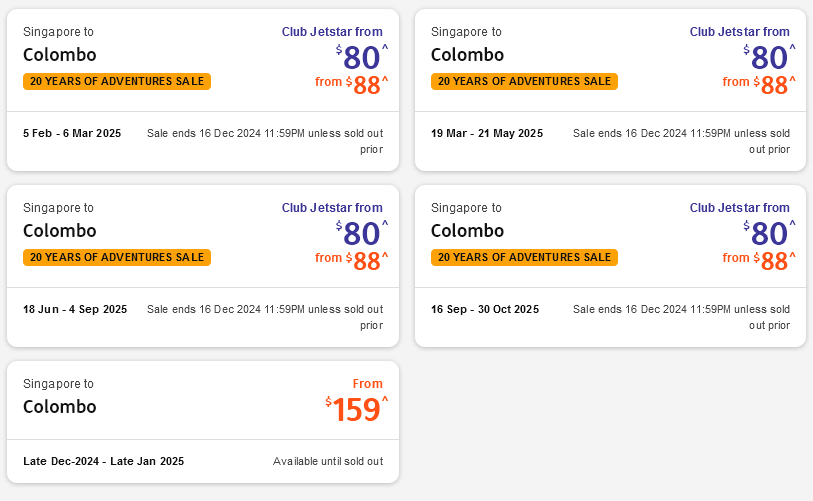This screenshot has height=501, width=813.
Task: Select Club Jetstar $80 price on 18 Jun card
Action: click(x=361, y=234)
